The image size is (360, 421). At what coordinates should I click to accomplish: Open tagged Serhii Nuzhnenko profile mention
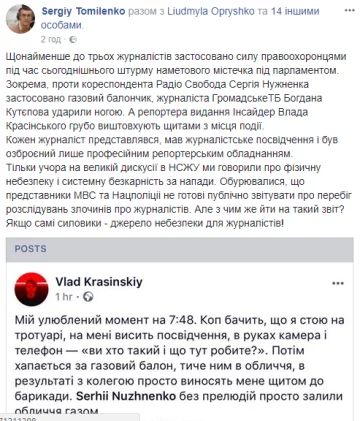(126, 396)
